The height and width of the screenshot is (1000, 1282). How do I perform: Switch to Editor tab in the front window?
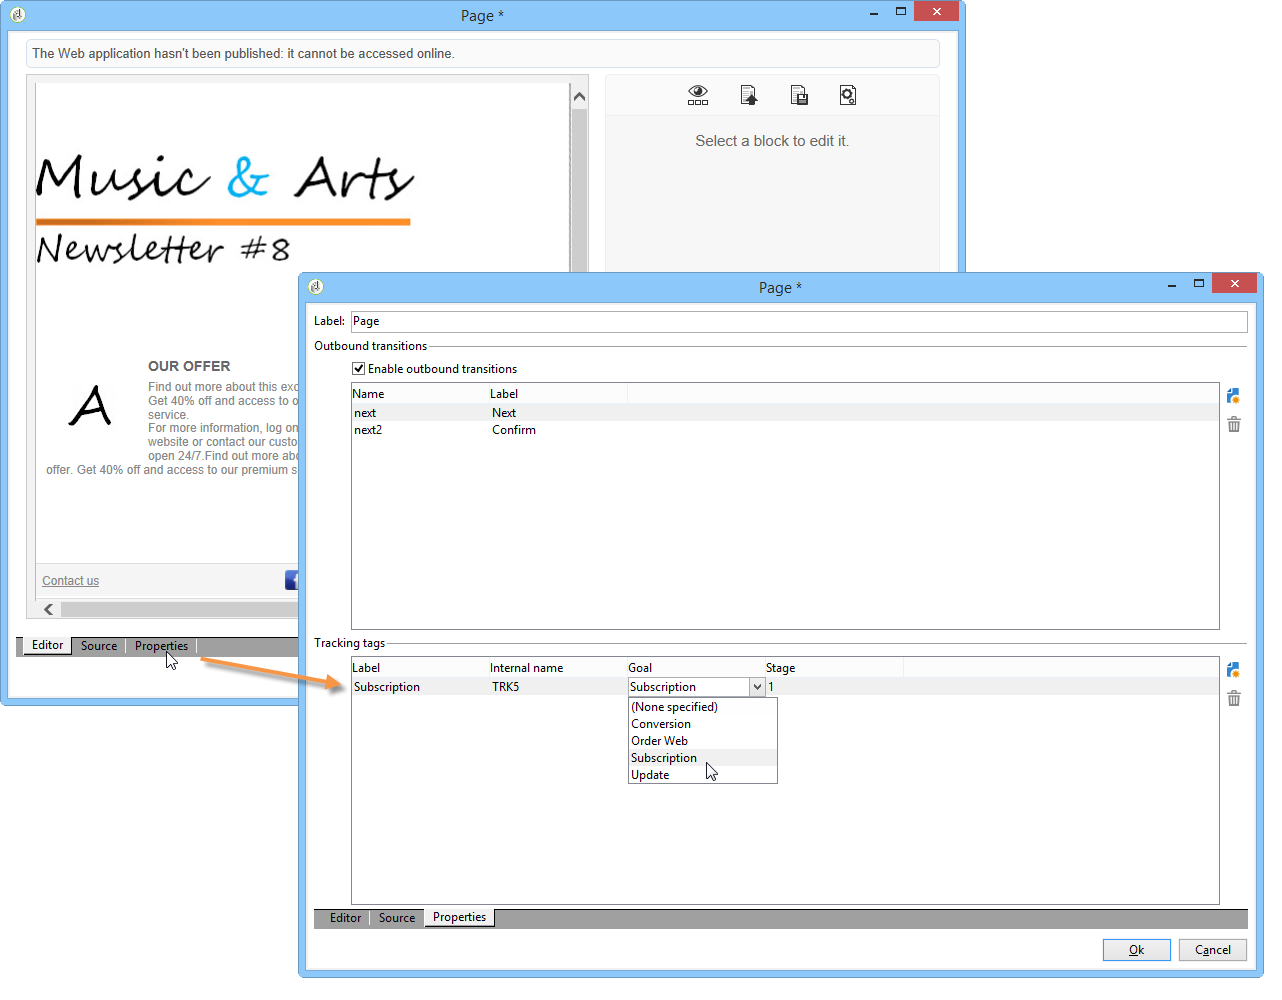346,918
